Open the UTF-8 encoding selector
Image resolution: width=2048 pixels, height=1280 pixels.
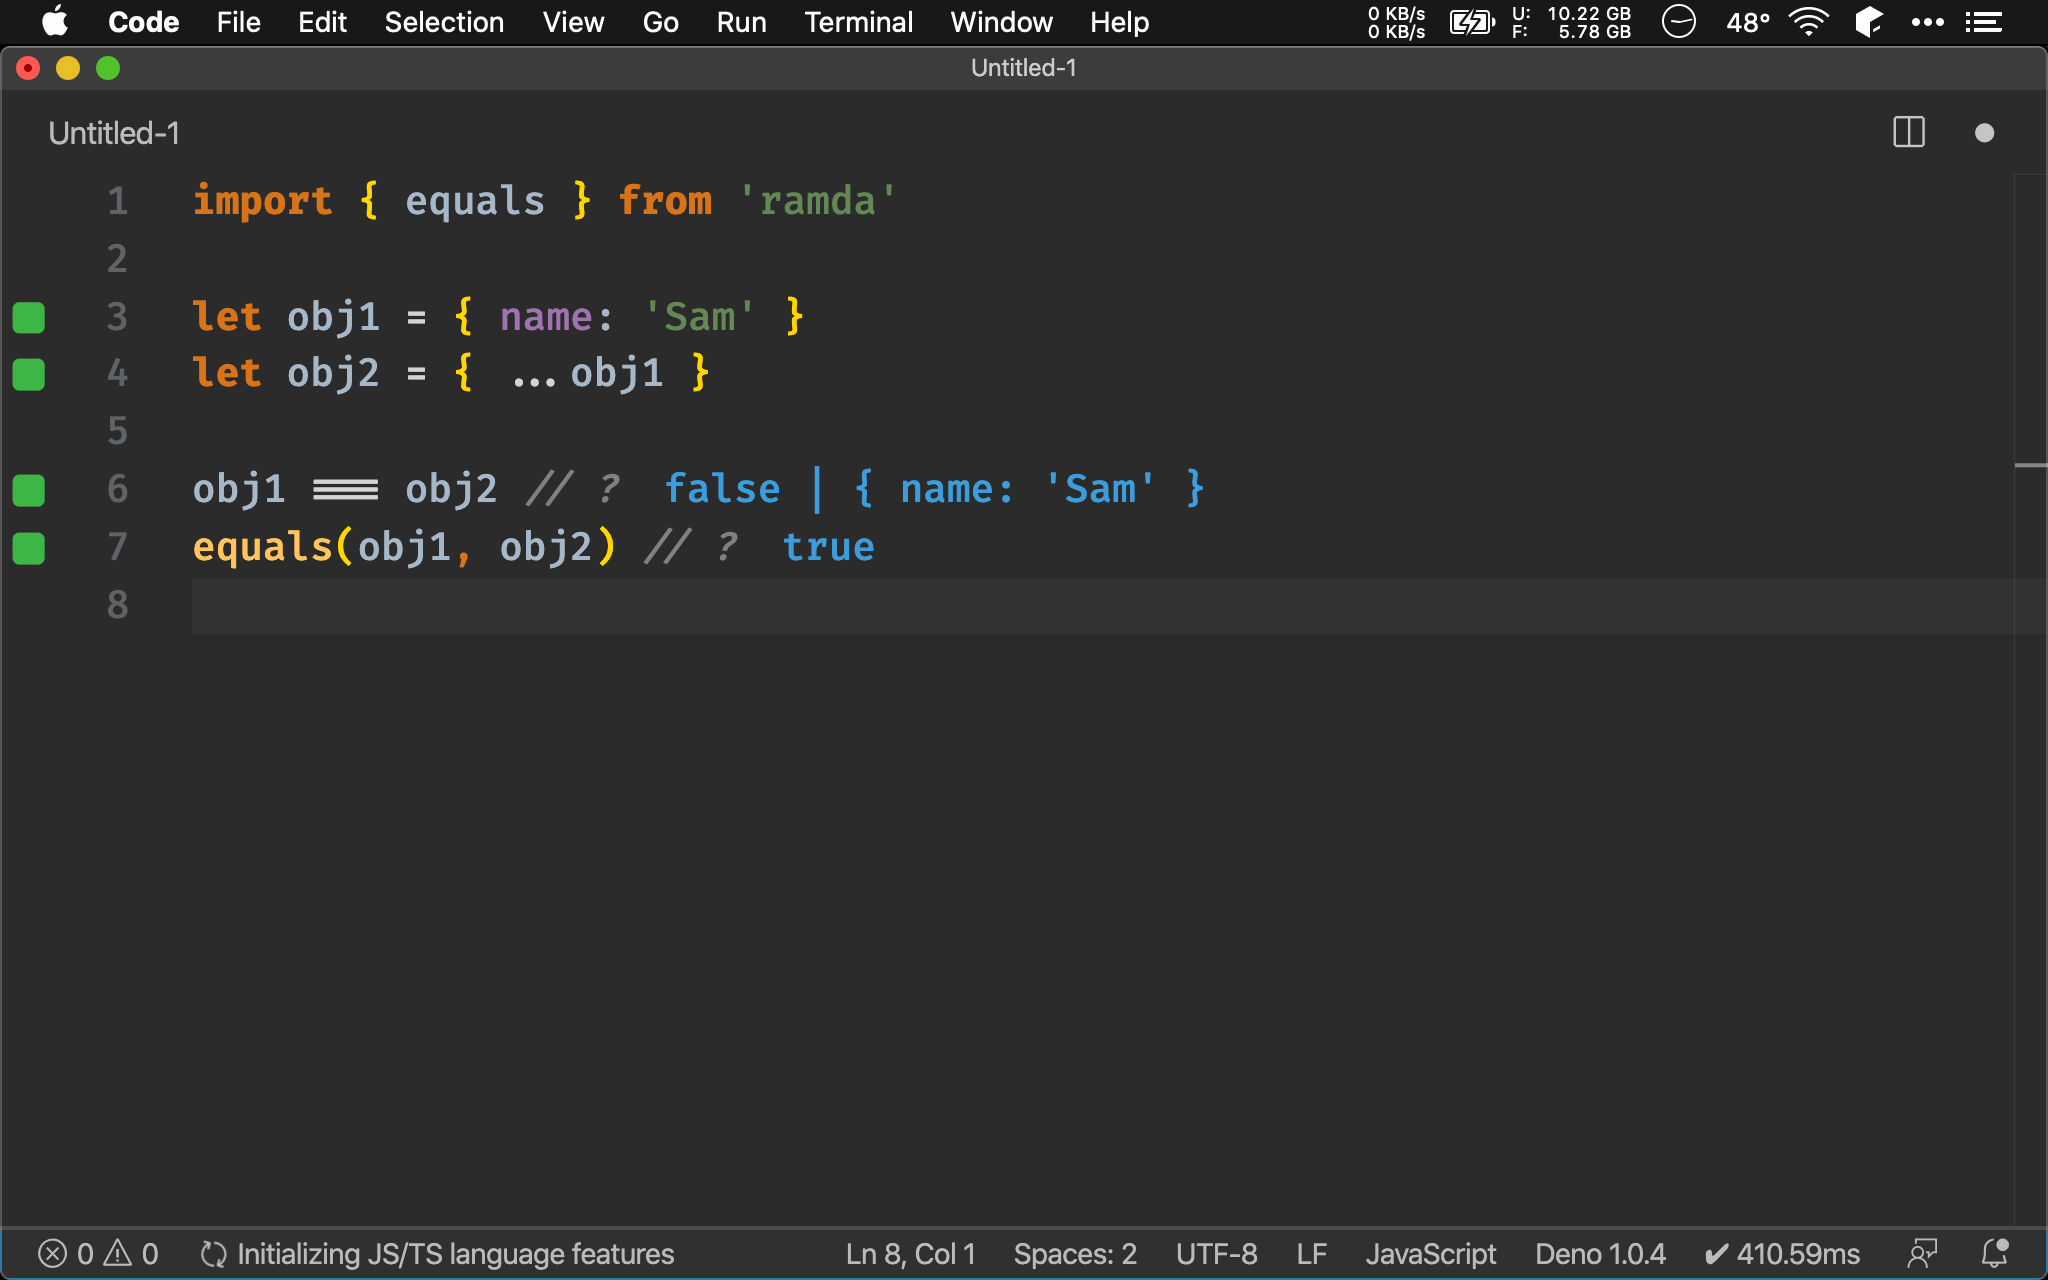pos(1216,1253)
